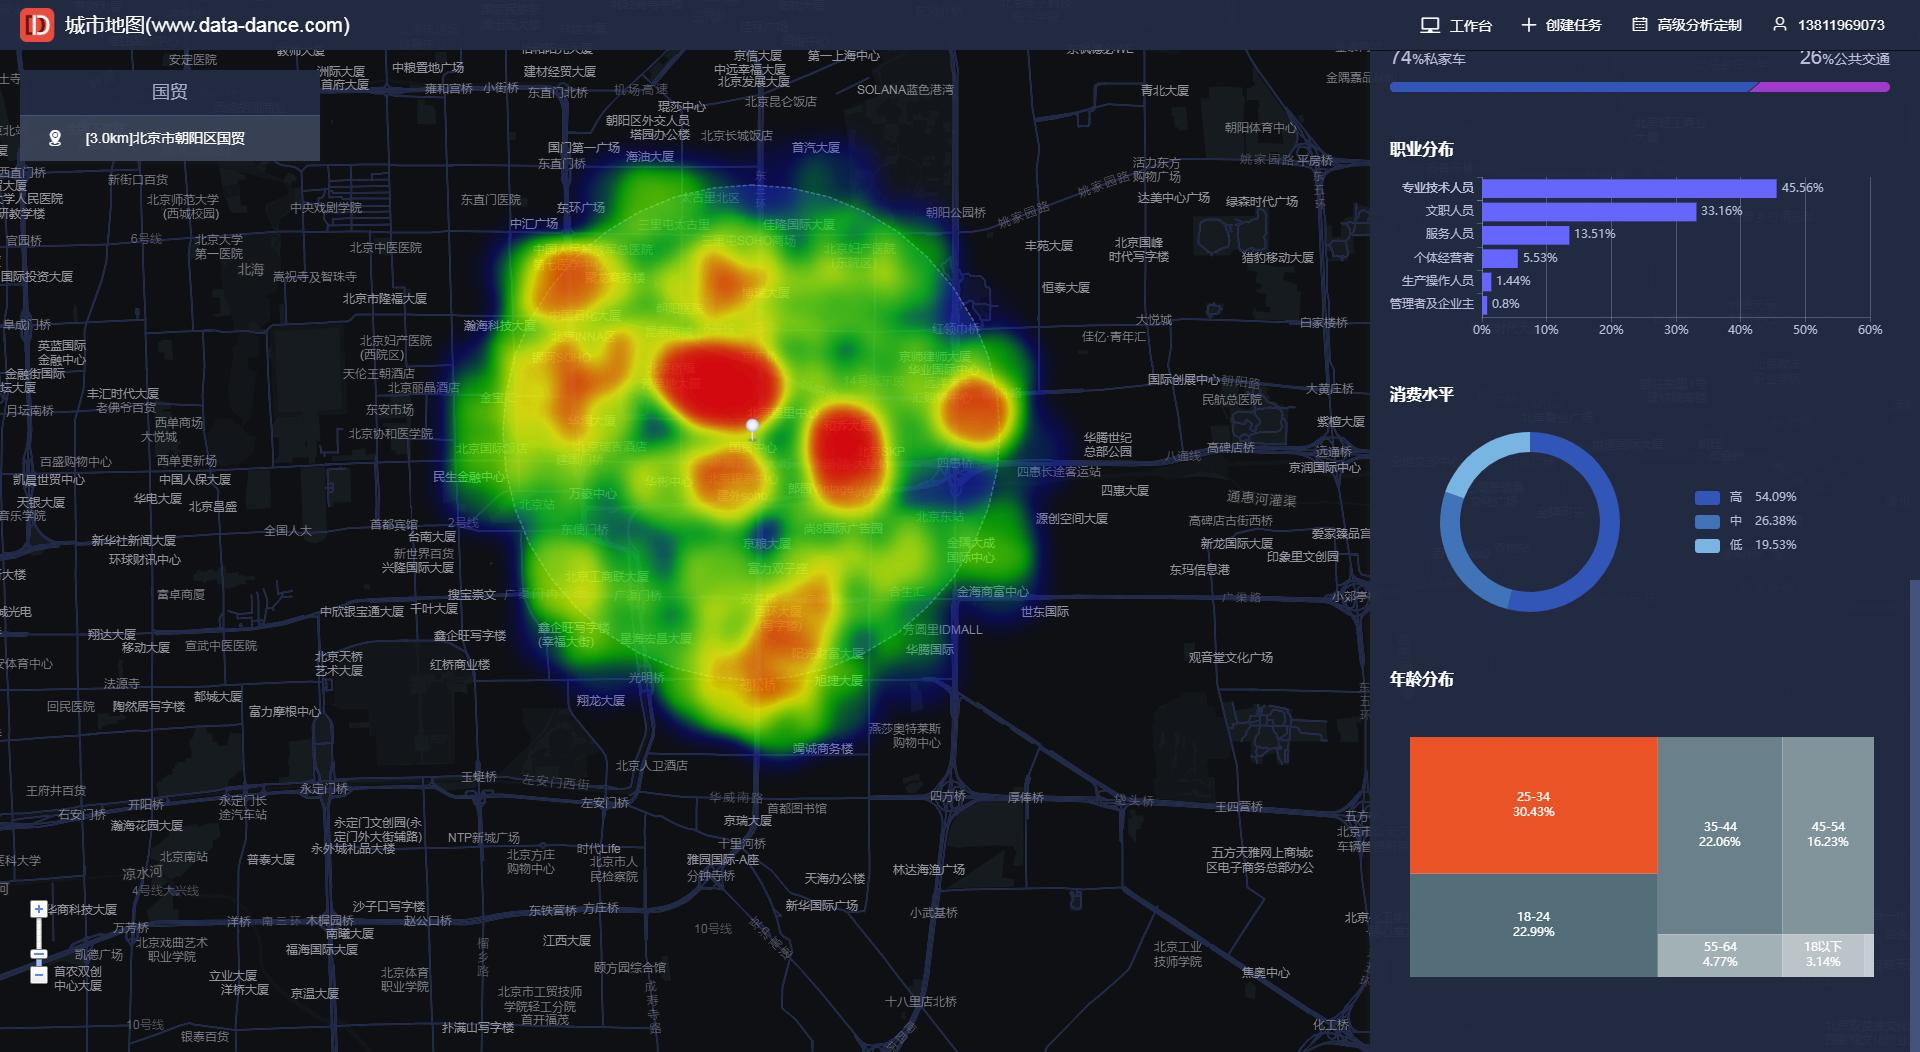Toggle the 低 consumption legend item
Image resolution: width=1920 pixels, height=1052 pixels.
pos(1745,545)
